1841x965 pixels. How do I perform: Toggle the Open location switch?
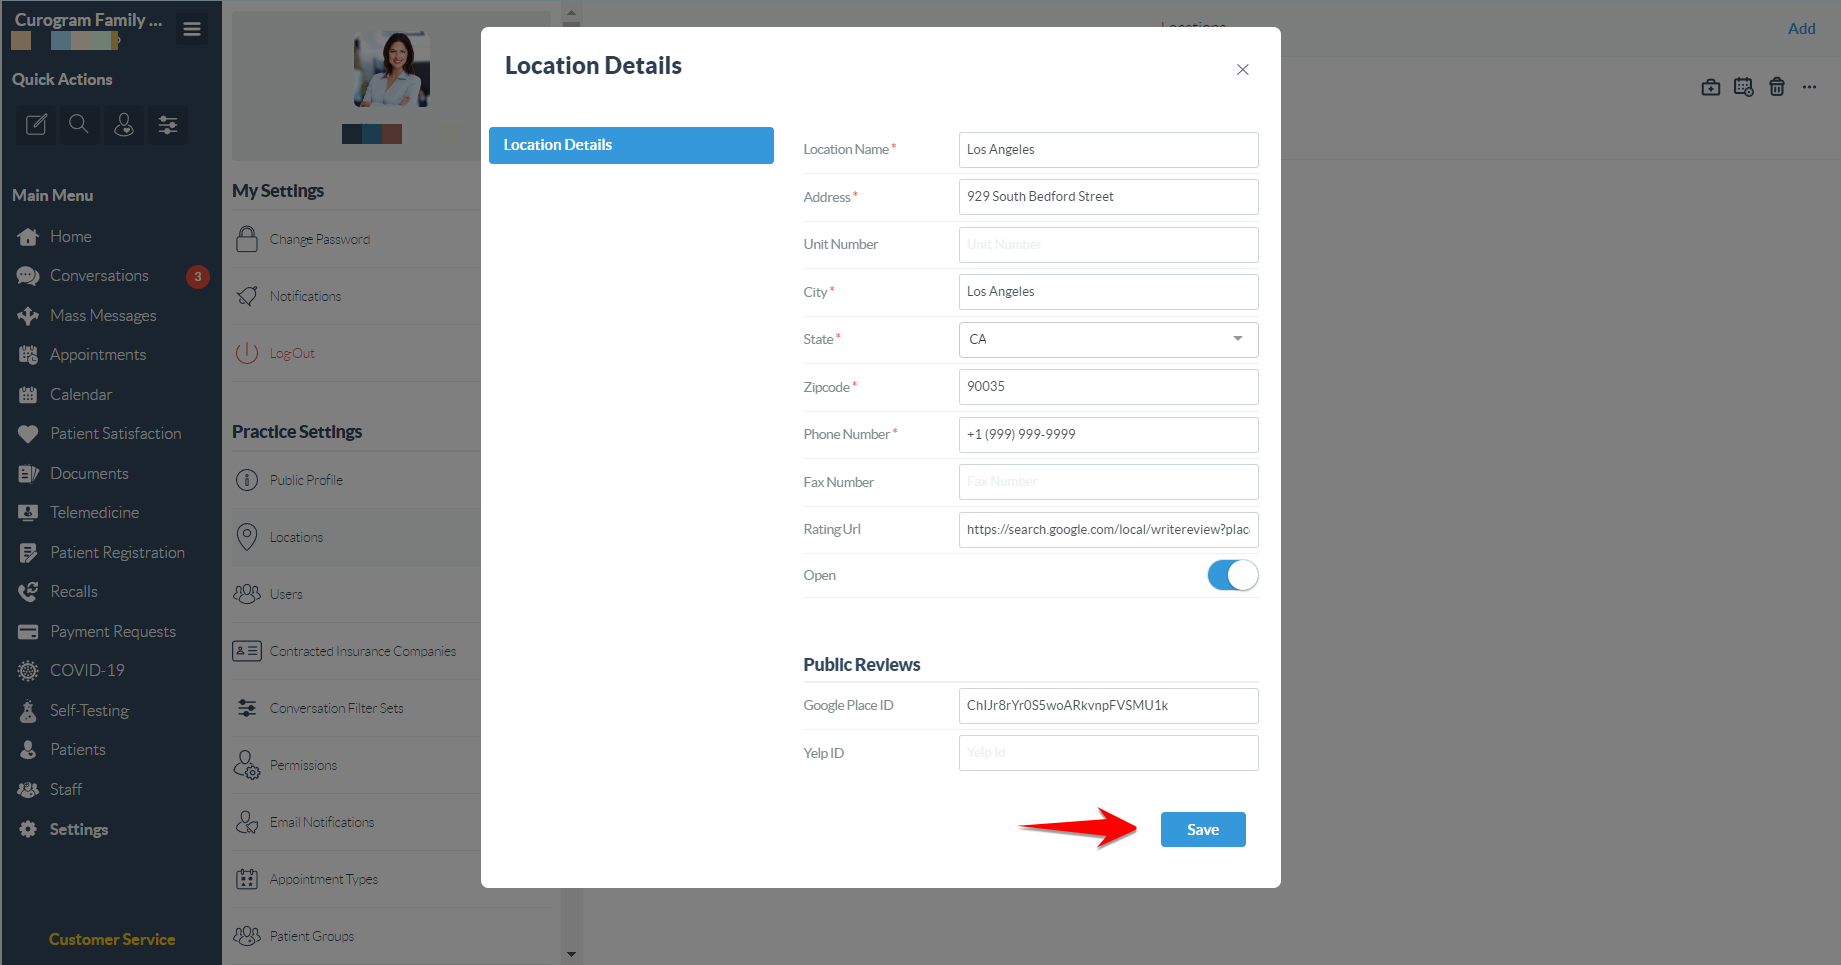pos(1232,575)
